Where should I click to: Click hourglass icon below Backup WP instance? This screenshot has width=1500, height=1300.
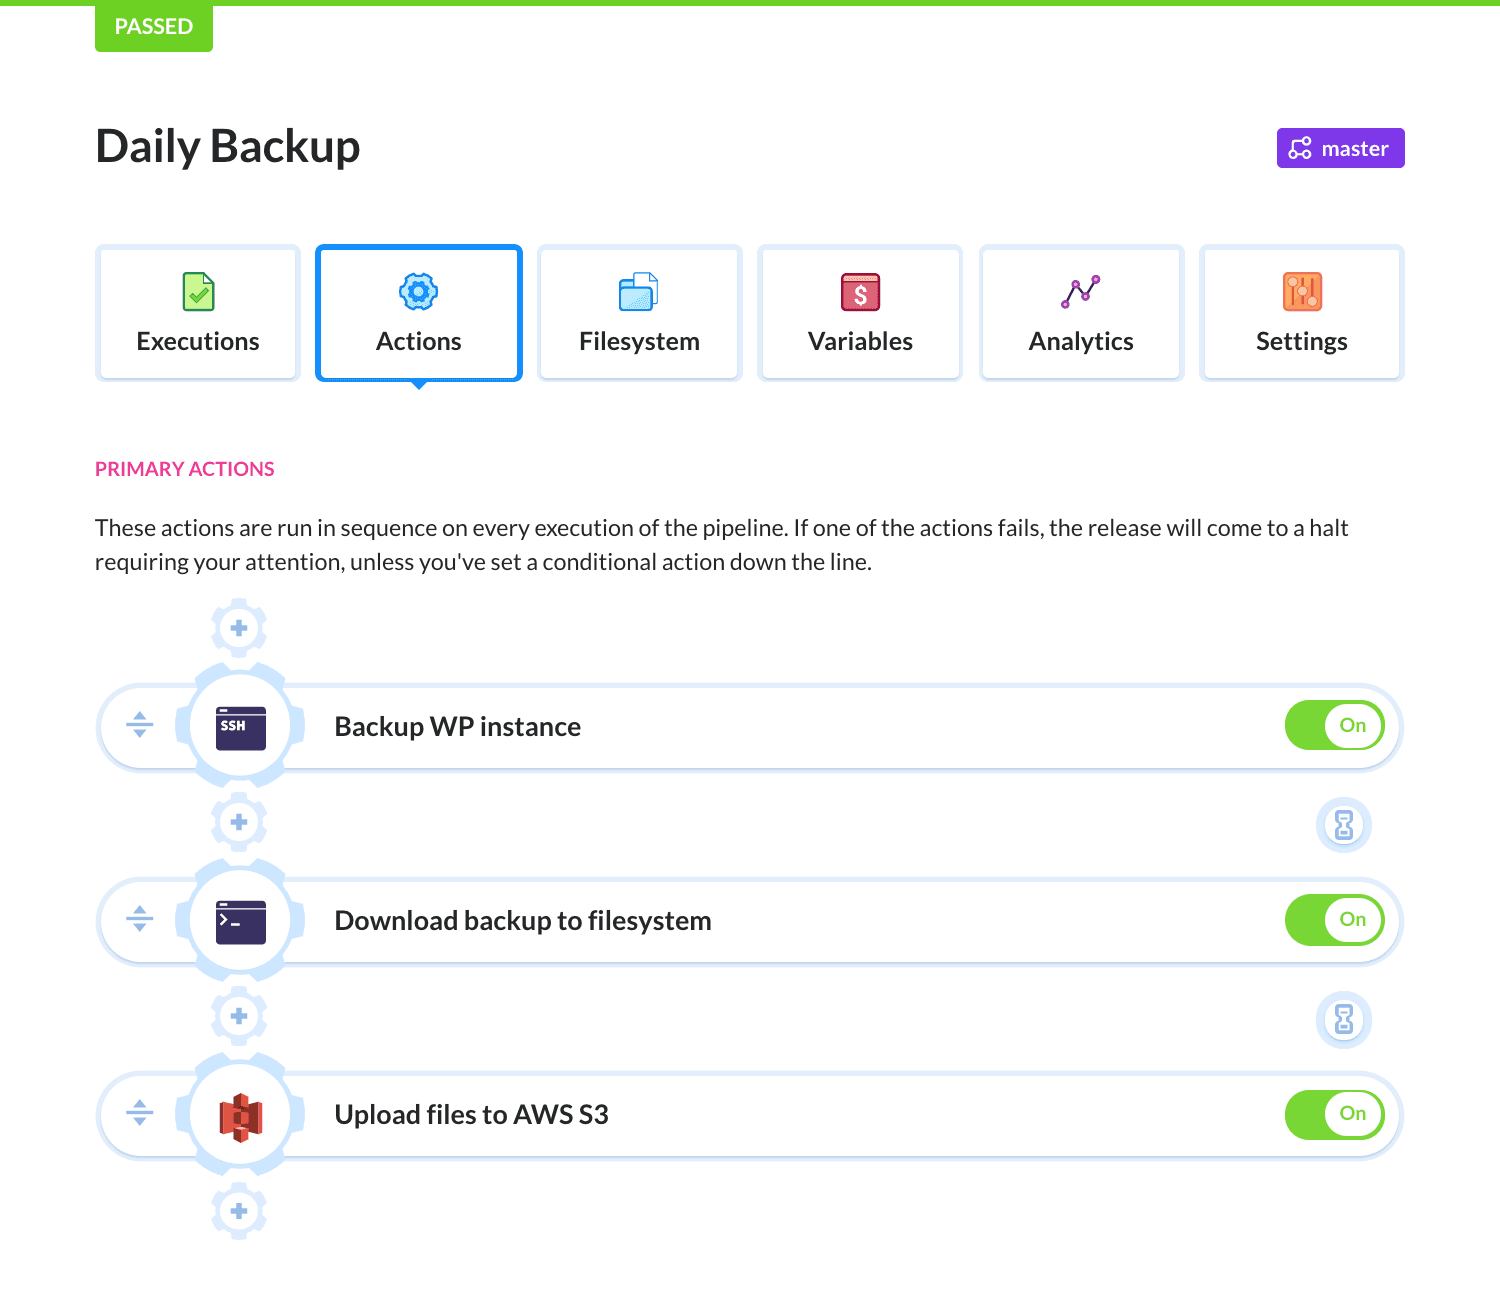click(x=1344, y=825)
